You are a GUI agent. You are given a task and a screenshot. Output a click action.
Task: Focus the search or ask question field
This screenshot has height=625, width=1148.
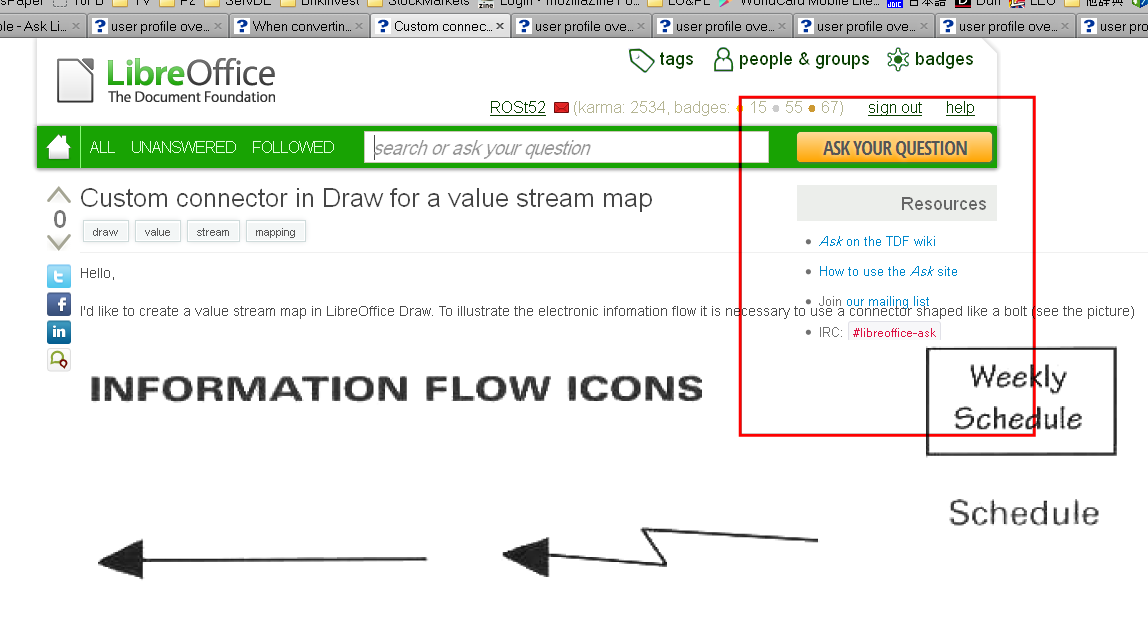[566, 148]
